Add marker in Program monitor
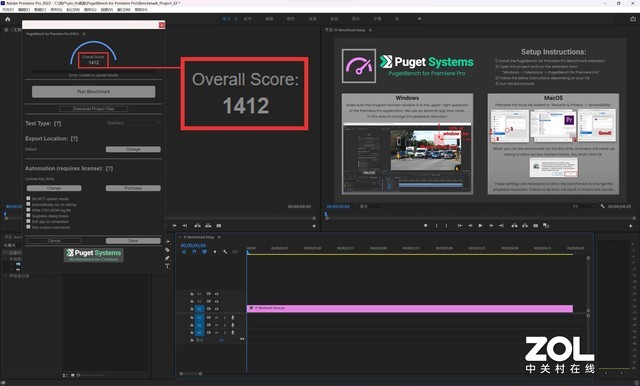 [425, 225]
